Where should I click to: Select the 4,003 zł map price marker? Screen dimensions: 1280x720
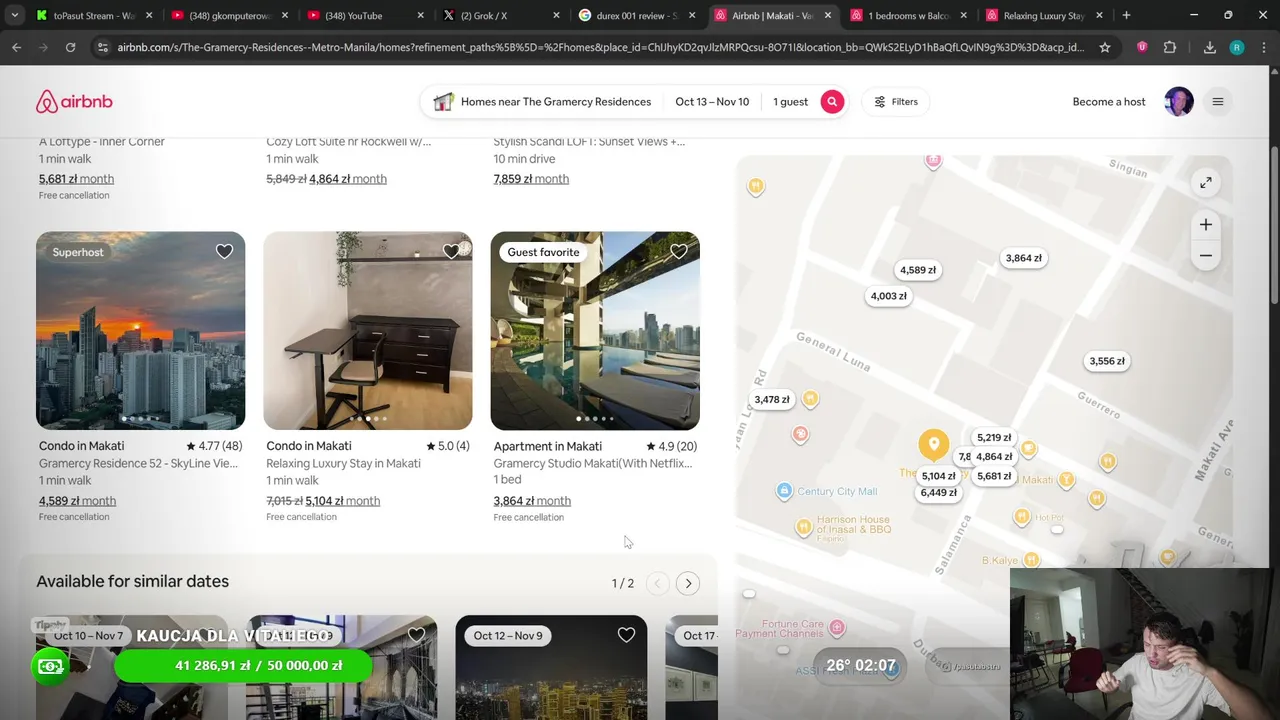tap(888, 296)
